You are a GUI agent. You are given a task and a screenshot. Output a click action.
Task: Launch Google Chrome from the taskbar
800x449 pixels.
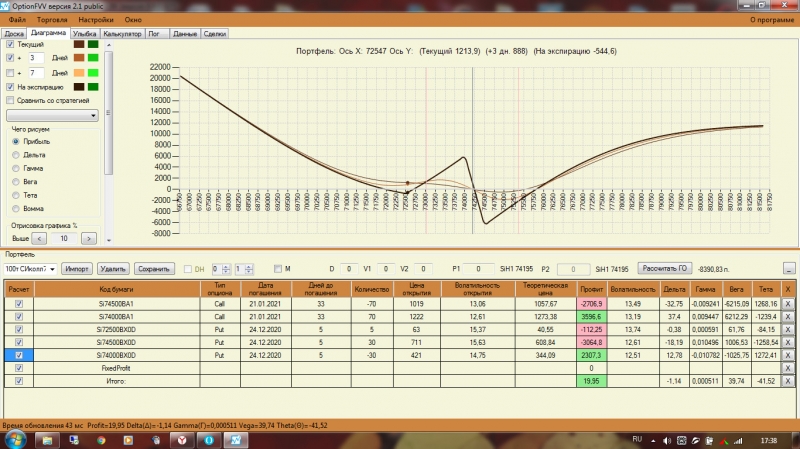pyautogui.click(x=101, y=440)
